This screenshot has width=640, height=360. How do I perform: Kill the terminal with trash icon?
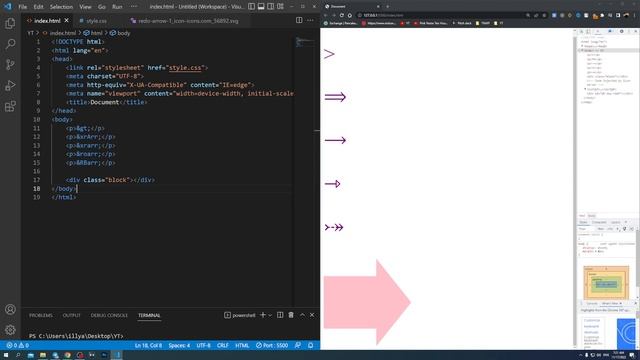click(x=291, y=315)
